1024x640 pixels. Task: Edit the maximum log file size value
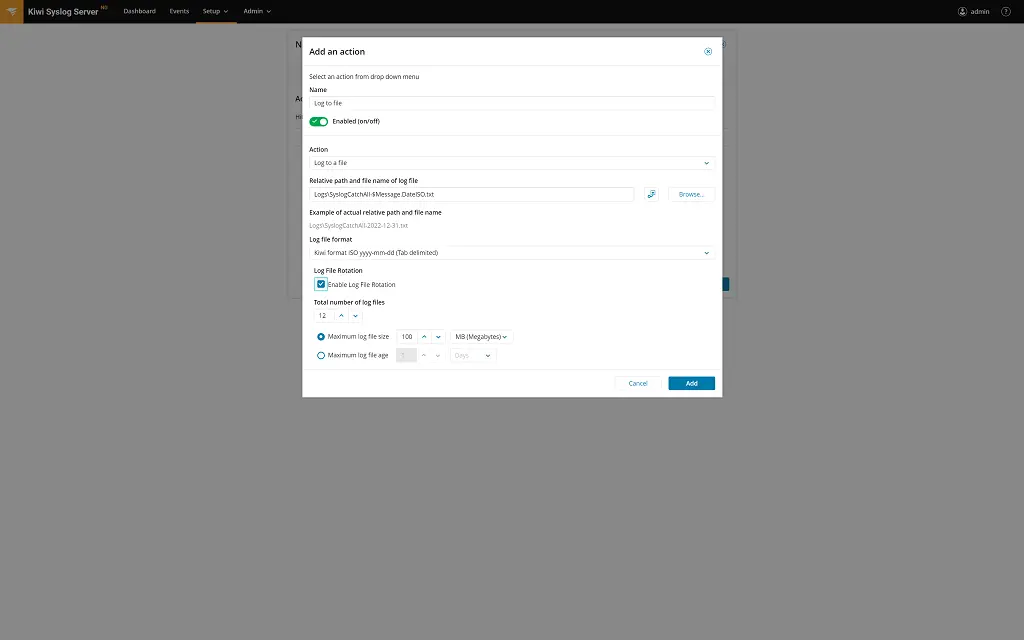click(407, 337)
